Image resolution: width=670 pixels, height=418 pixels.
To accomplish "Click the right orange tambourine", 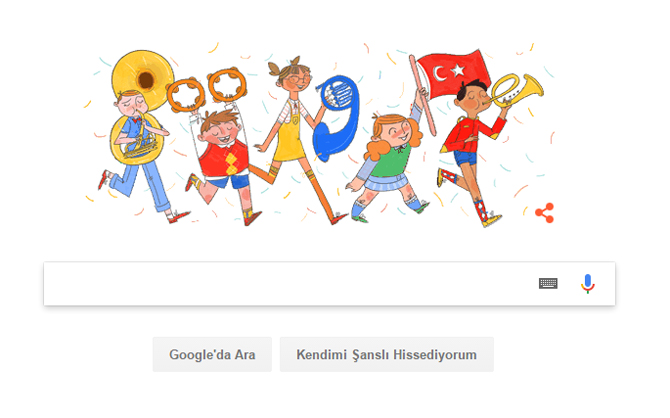I will coord(227,85).
